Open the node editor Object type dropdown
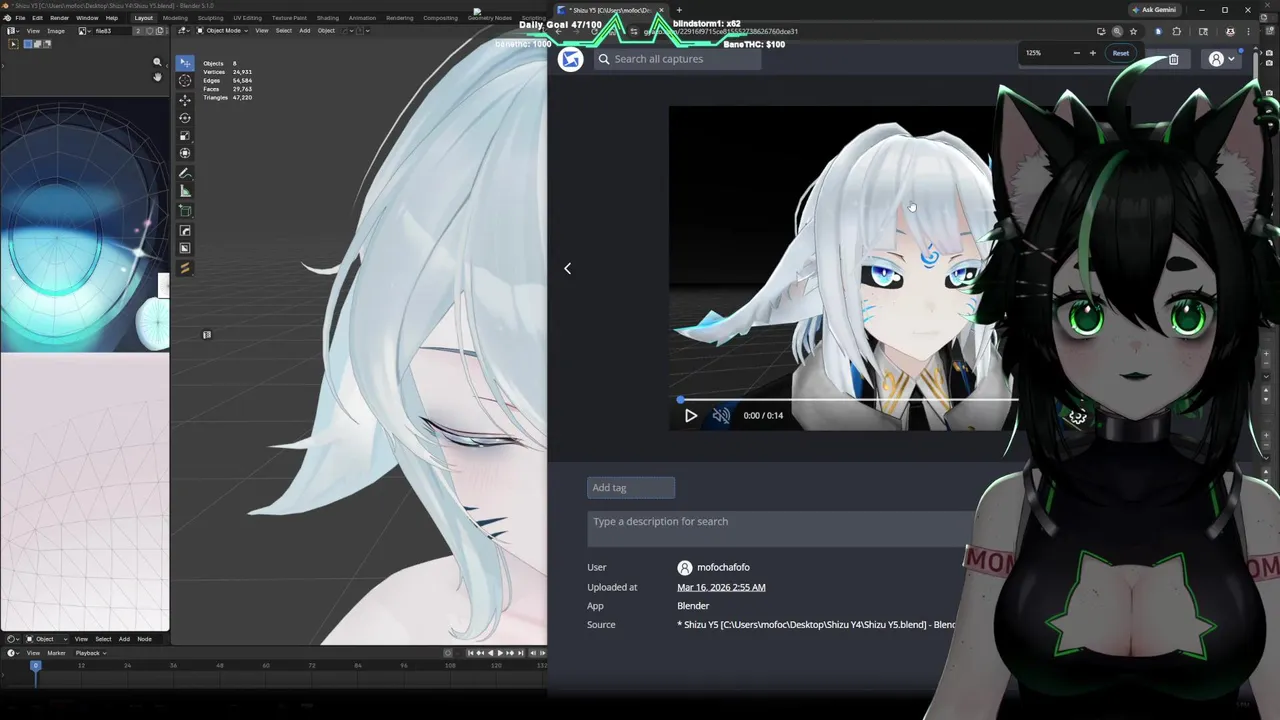This screenshot has width=1280, height=720. (x=46, y=639)
